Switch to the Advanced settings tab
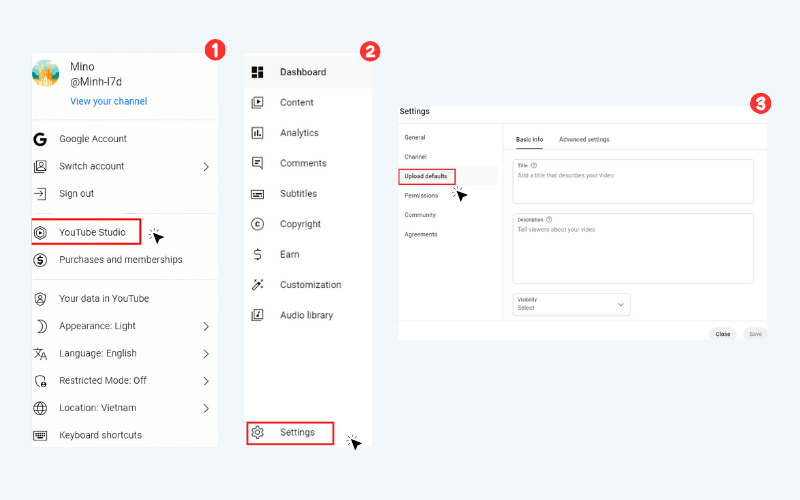 [584, 139]
